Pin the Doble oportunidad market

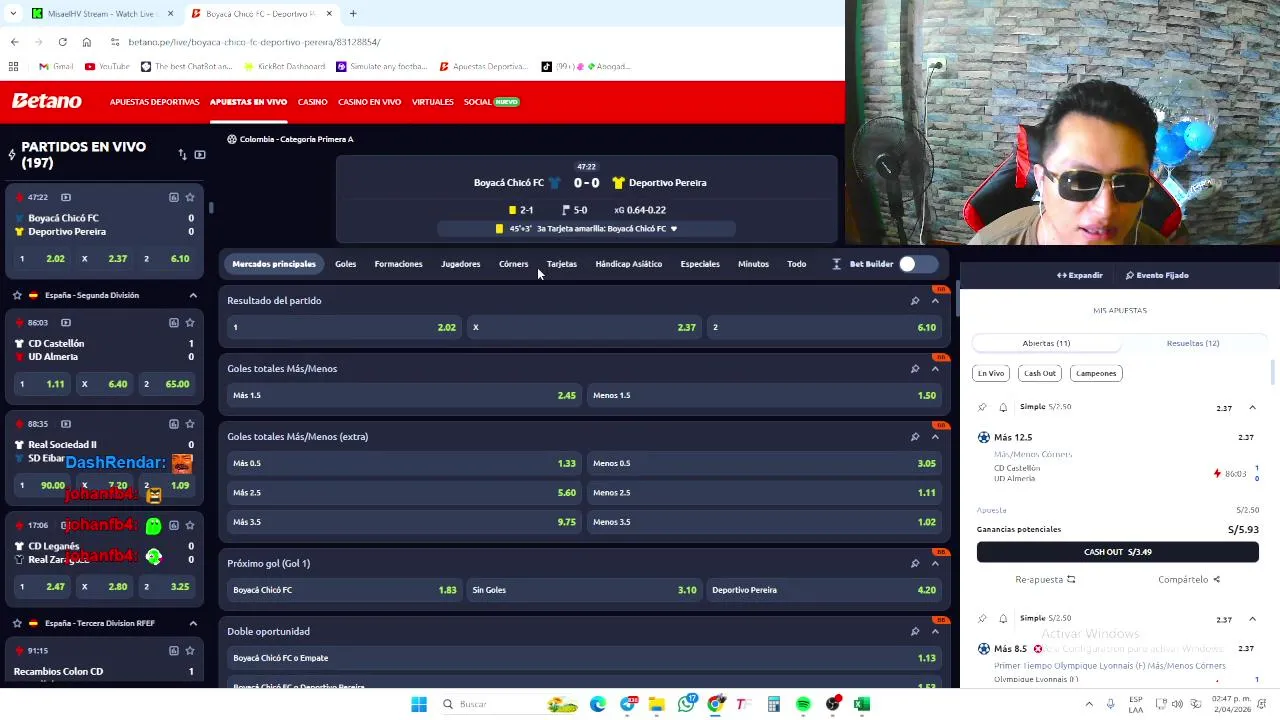[x=915, y=631]
